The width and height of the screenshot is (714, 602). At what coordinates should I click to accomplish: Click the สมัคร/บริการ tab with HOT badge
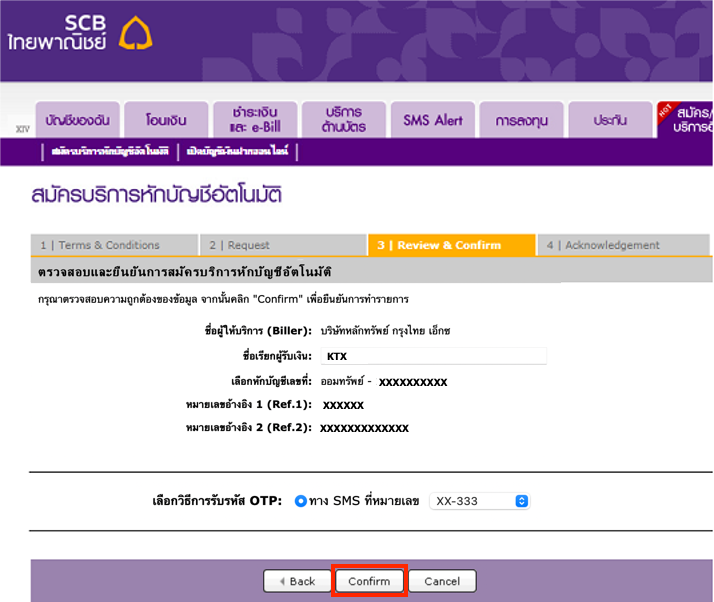(x=688, y=120)
